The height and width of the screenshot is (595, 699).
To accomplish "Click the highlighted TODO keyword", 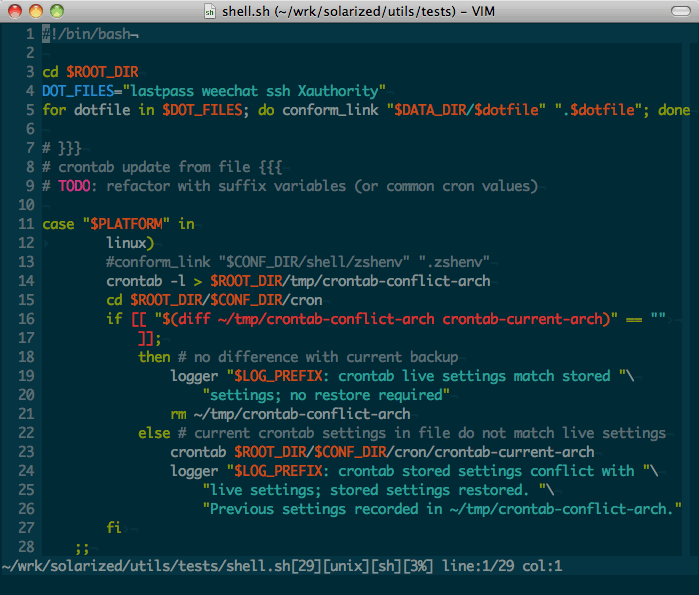I will (x=74, y=186).
